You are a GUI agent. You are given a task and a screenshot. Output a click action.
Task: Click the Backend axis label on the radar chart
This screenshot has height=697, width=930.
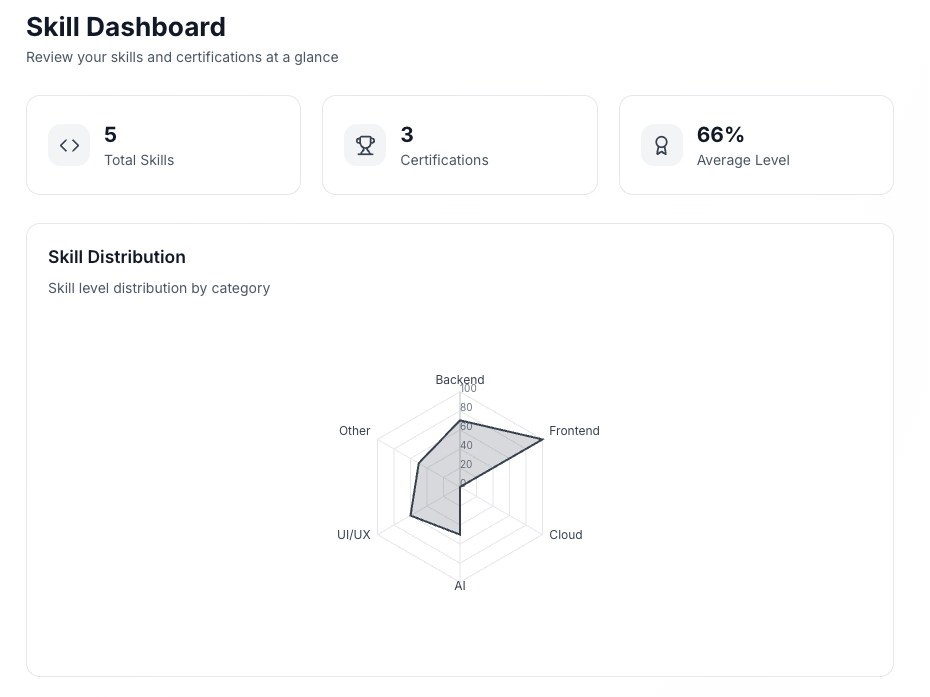[459, 380]
